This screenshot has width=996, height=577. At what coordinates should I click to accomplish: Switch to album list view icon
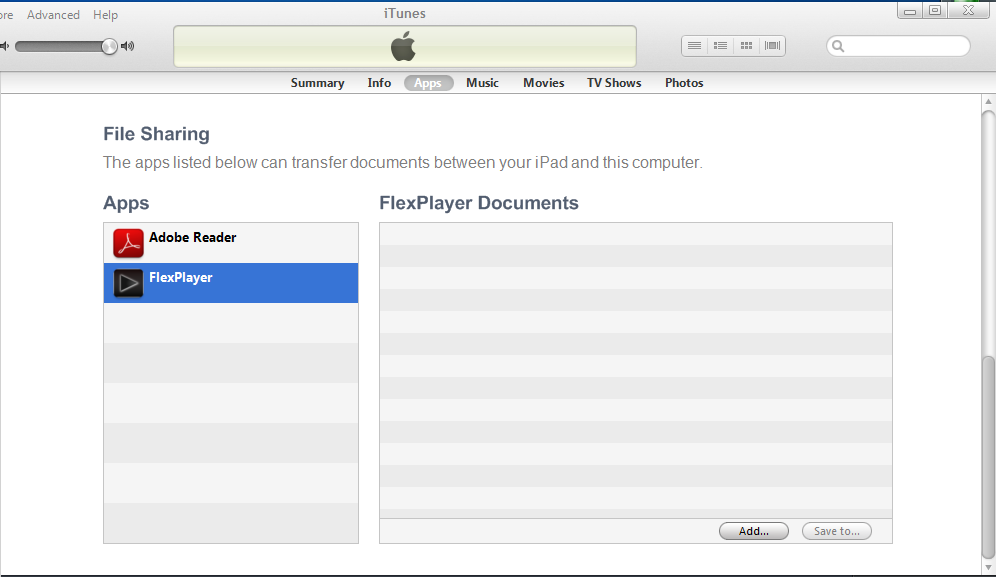(720, 46)
